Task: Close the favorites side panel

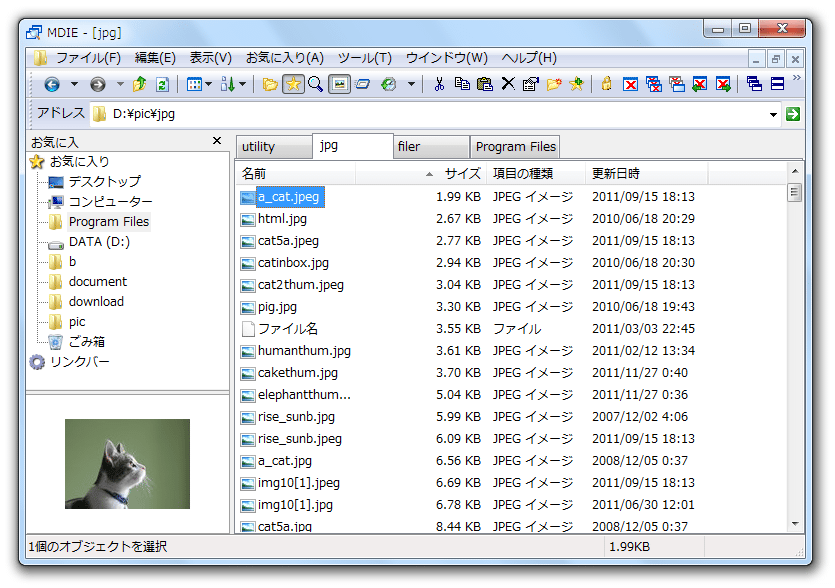Action: (217, 141)
